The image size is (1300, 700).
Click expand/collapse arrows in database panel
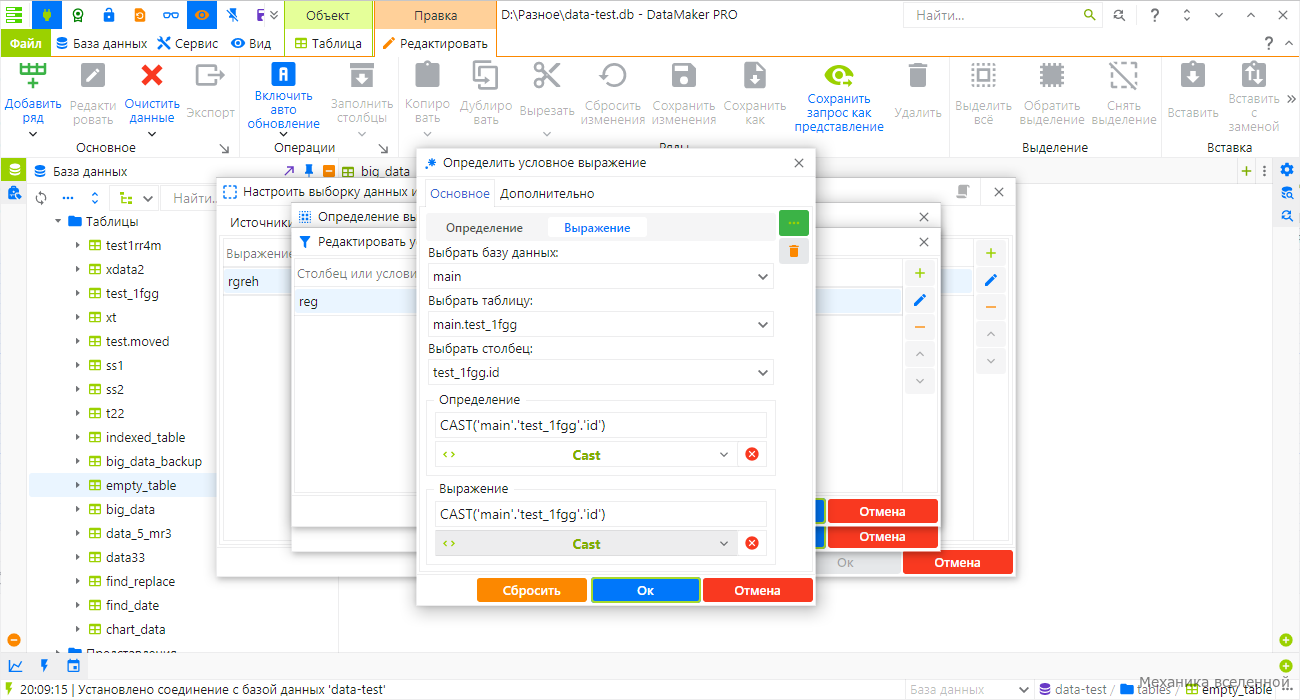95,198
